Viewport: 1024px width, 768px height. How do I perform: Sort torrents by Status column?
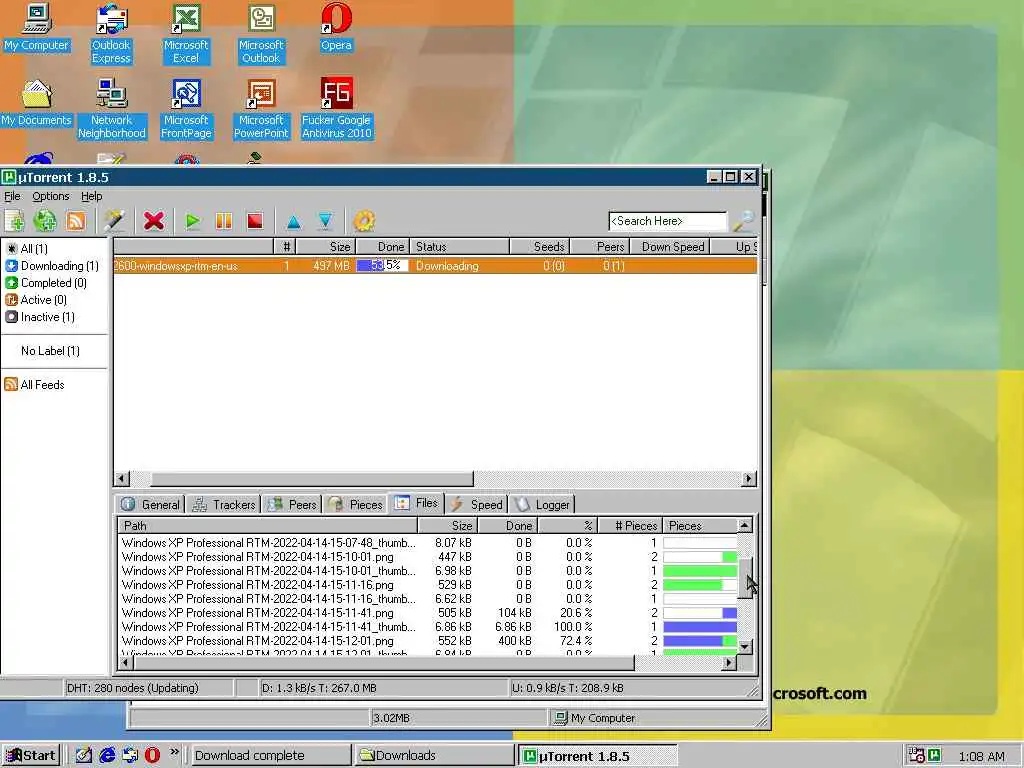[x=460, y=247]
